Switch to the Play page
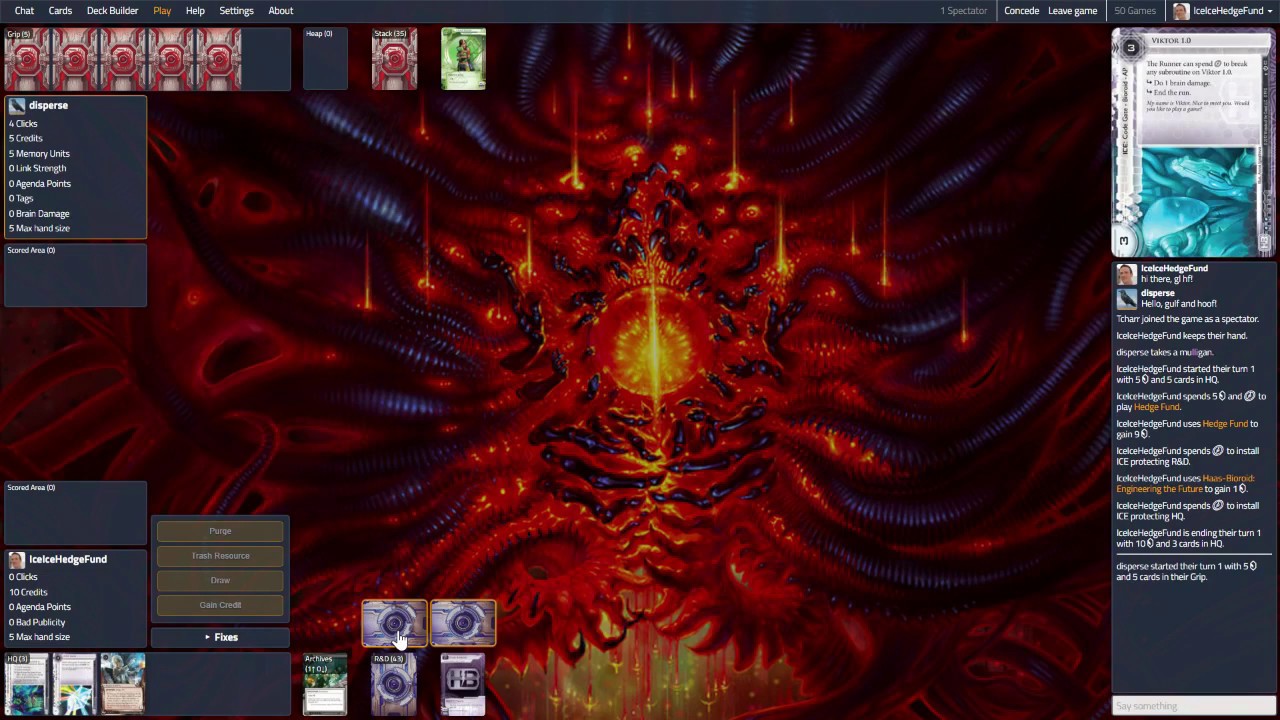 (x=162, y=11)
